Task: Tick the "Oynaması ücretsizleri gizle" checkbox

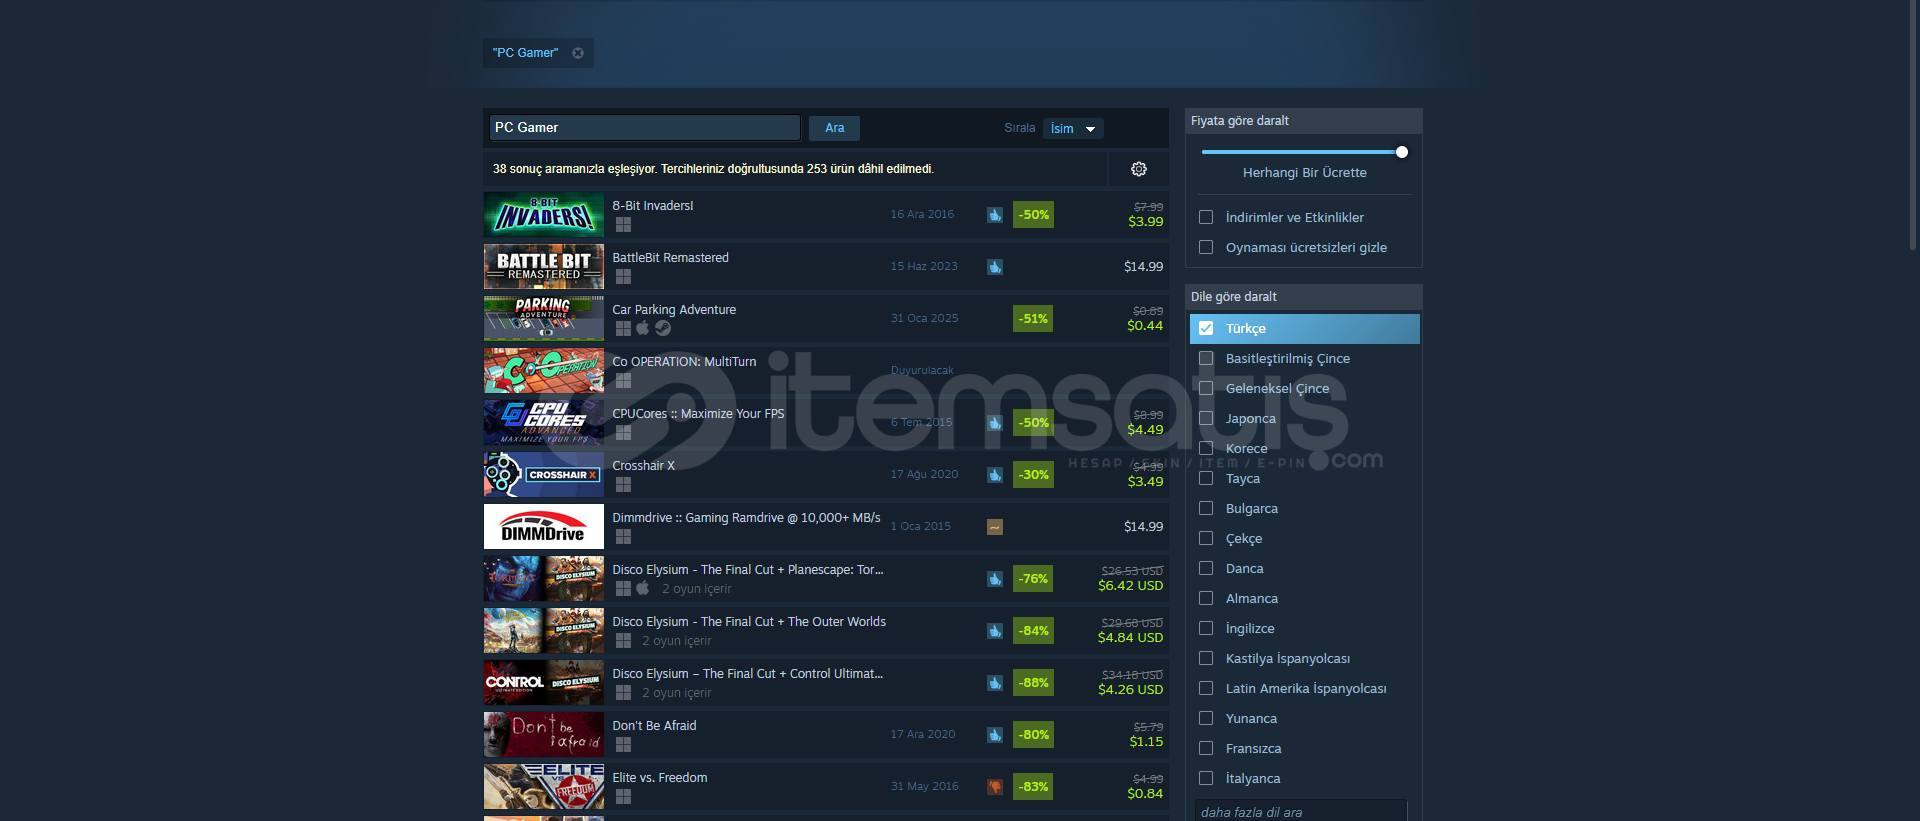Action: point(1206,247)
